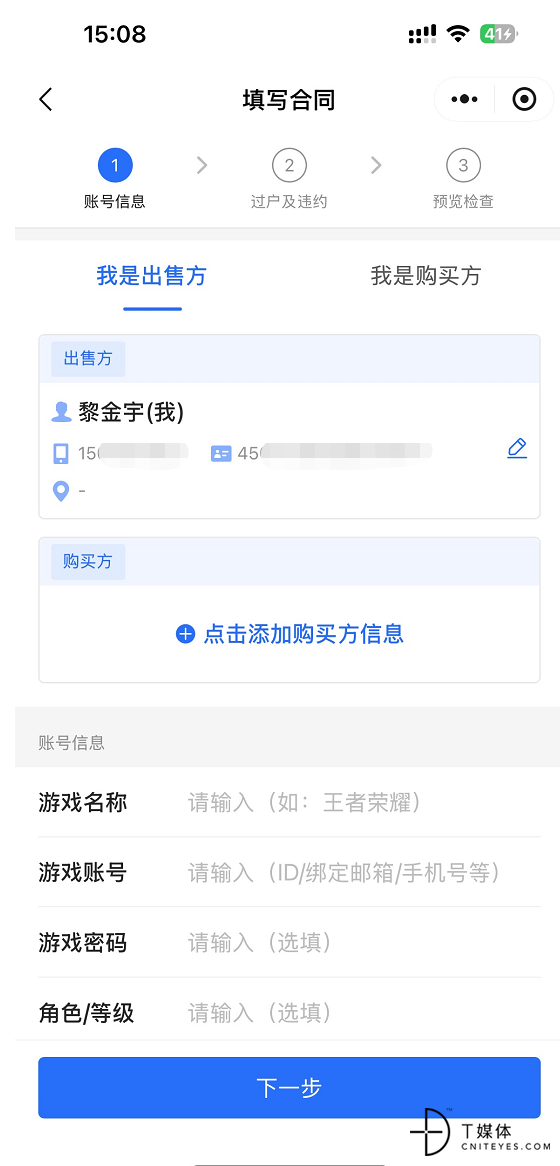
Task: Tap the seller phone icon
Action: [x=61, y=454]
